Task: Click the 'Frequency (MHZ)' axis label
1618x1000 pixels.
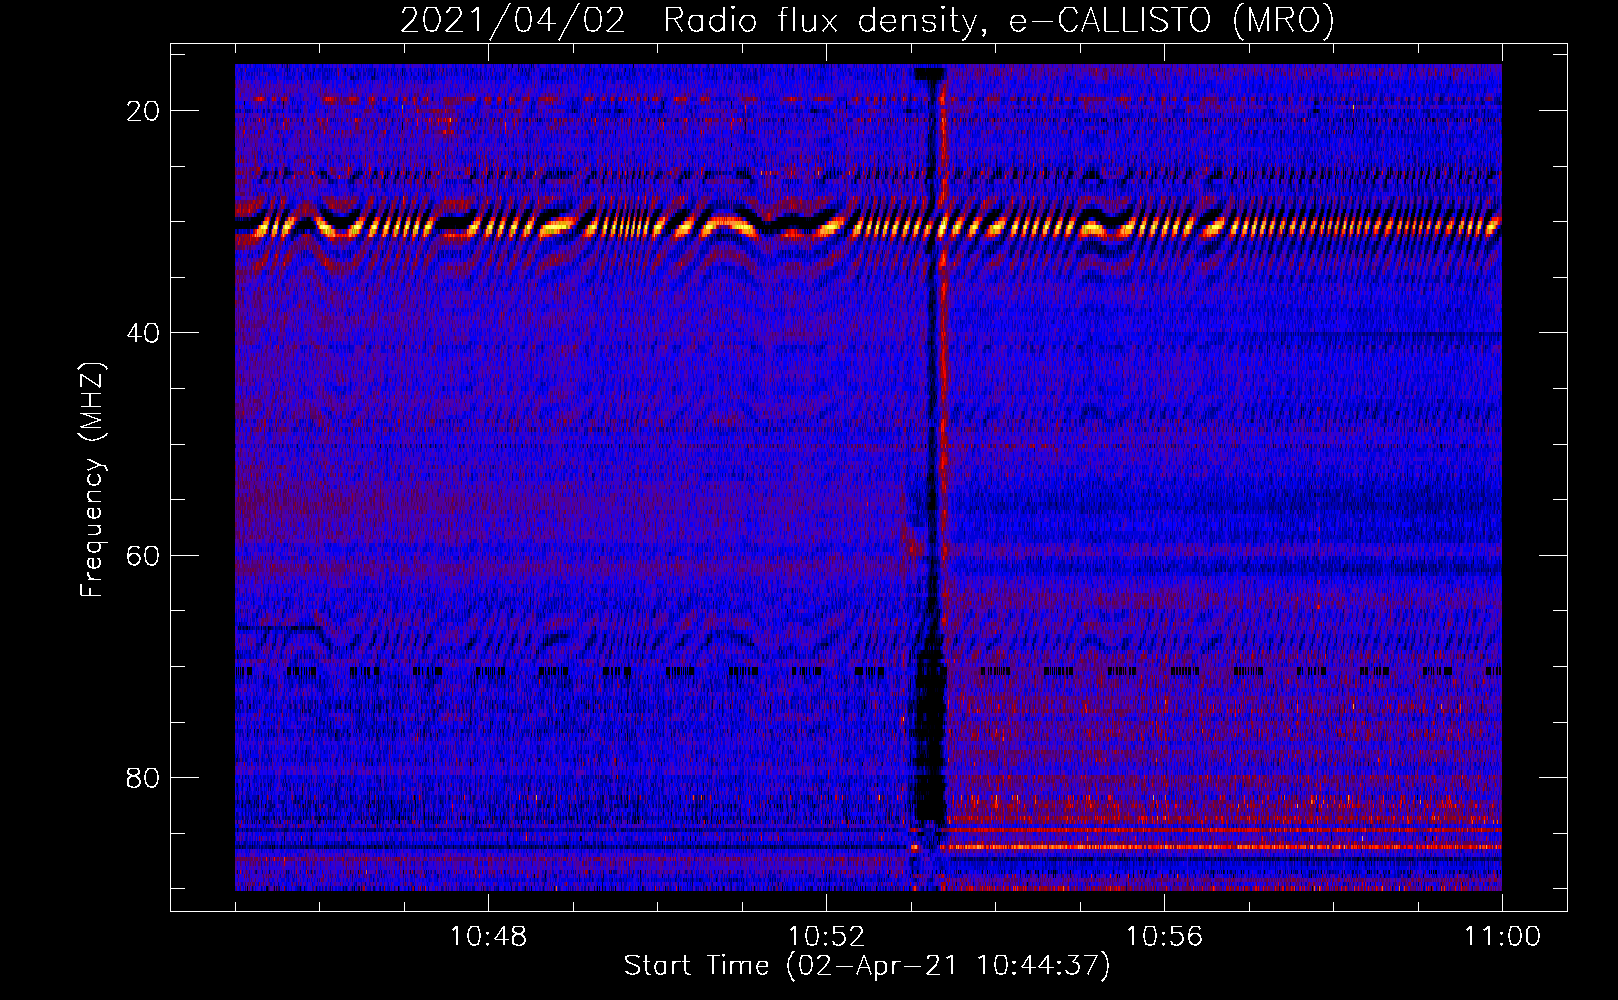Action: (92, 480)
